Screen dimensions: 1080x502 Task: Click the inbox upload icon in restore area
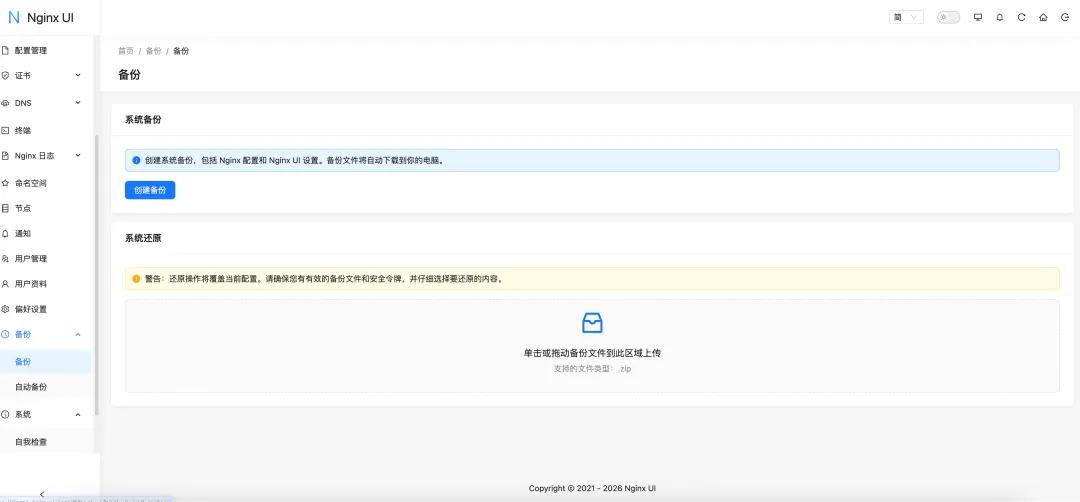[x=592, y=322]
